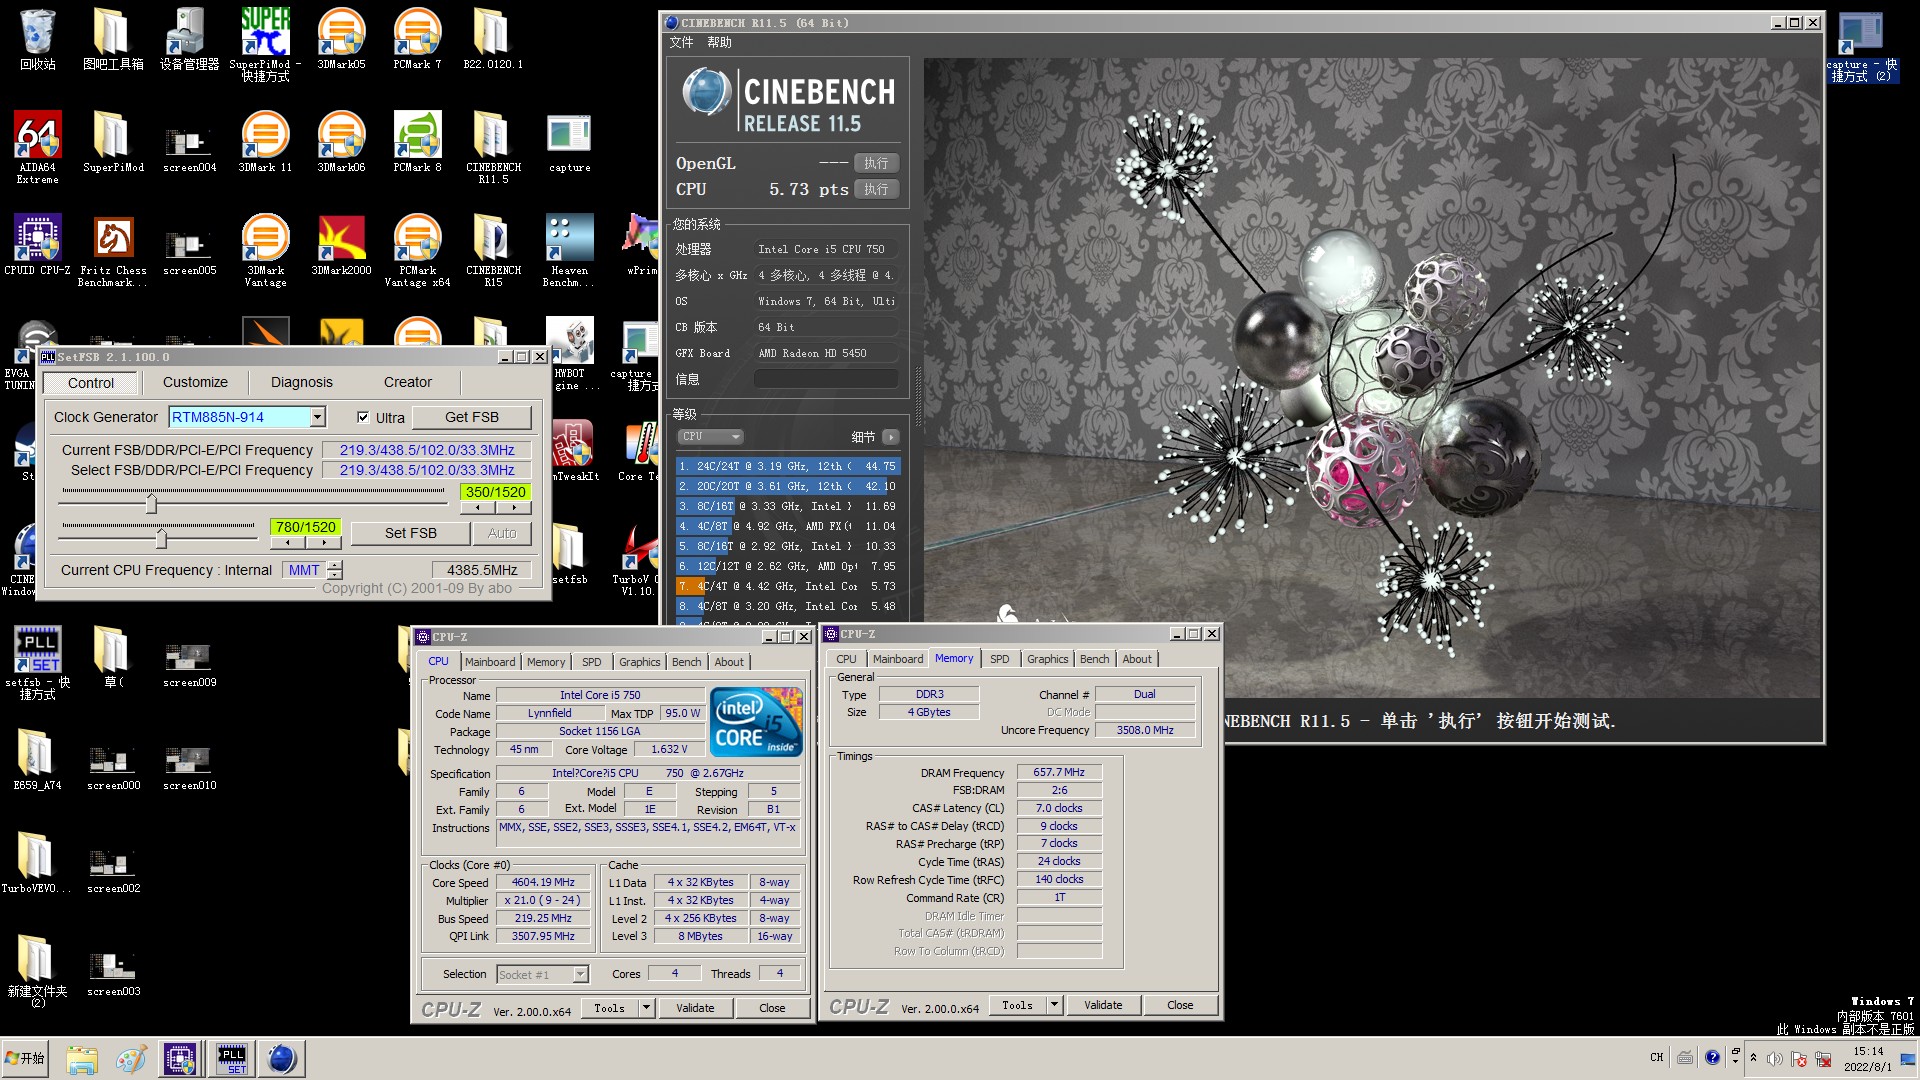This screenshot has width=1920, height=1080.
Task: Run the OpenGL test with 执行 button
Action: 876,163
